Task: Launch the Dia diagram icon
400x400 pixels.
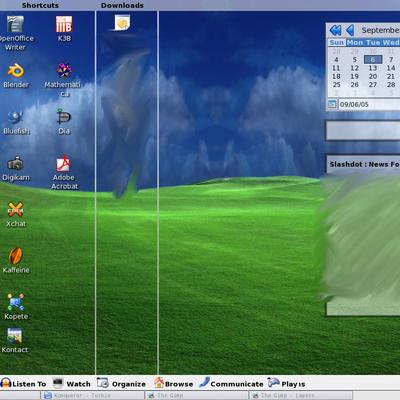Action: 64,117
